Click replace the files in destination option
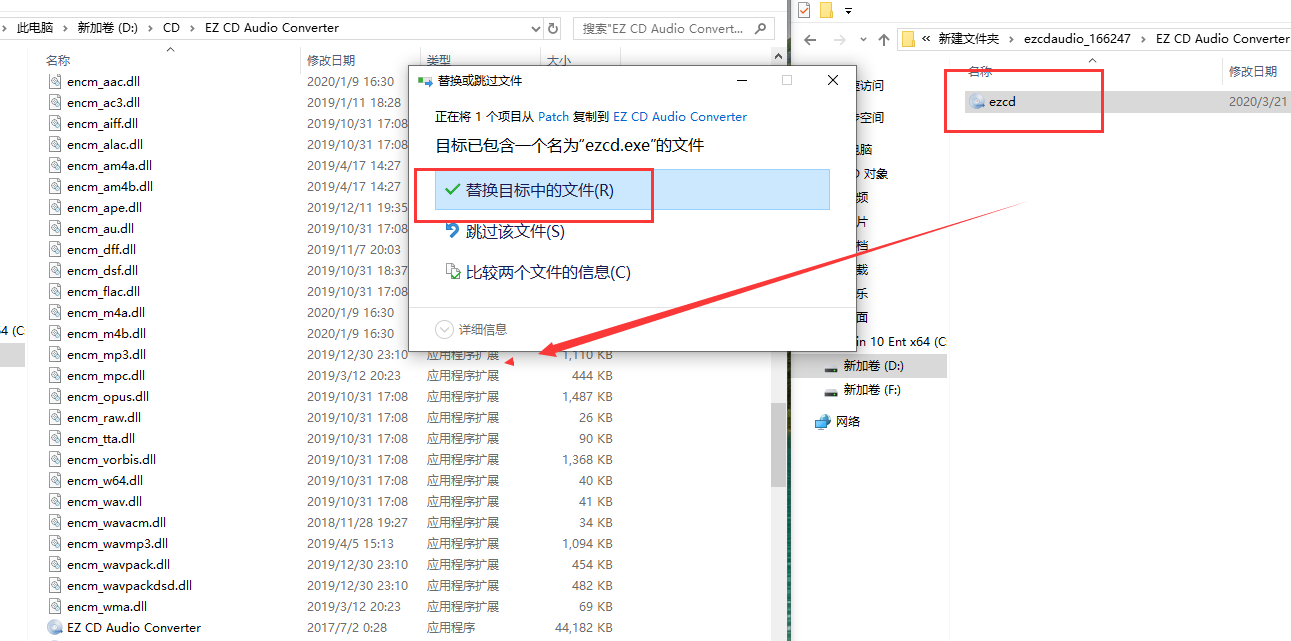This screenshot has width=1291, height=641. click(x=632, y=190)
